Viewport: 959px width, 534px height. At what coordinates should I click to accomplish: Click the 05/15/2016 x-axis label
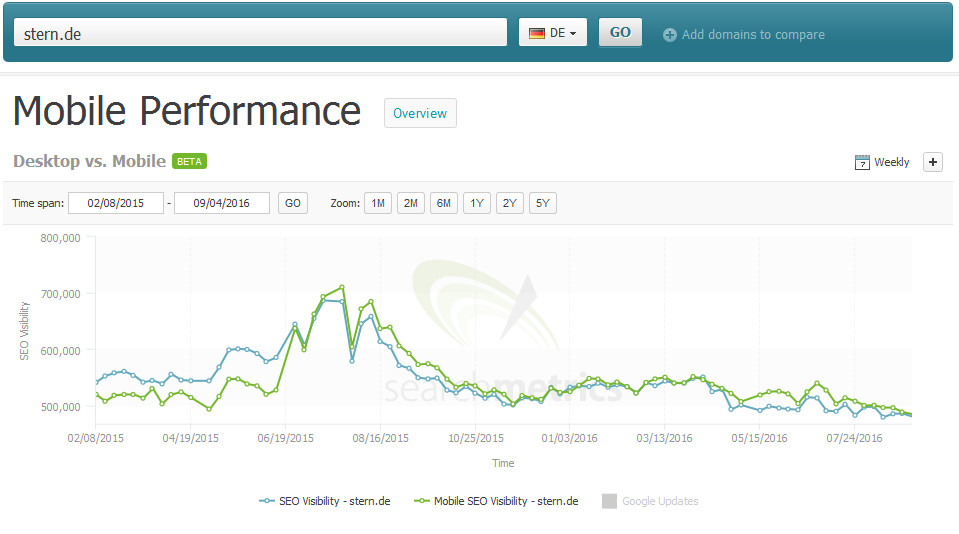[760, 438]
